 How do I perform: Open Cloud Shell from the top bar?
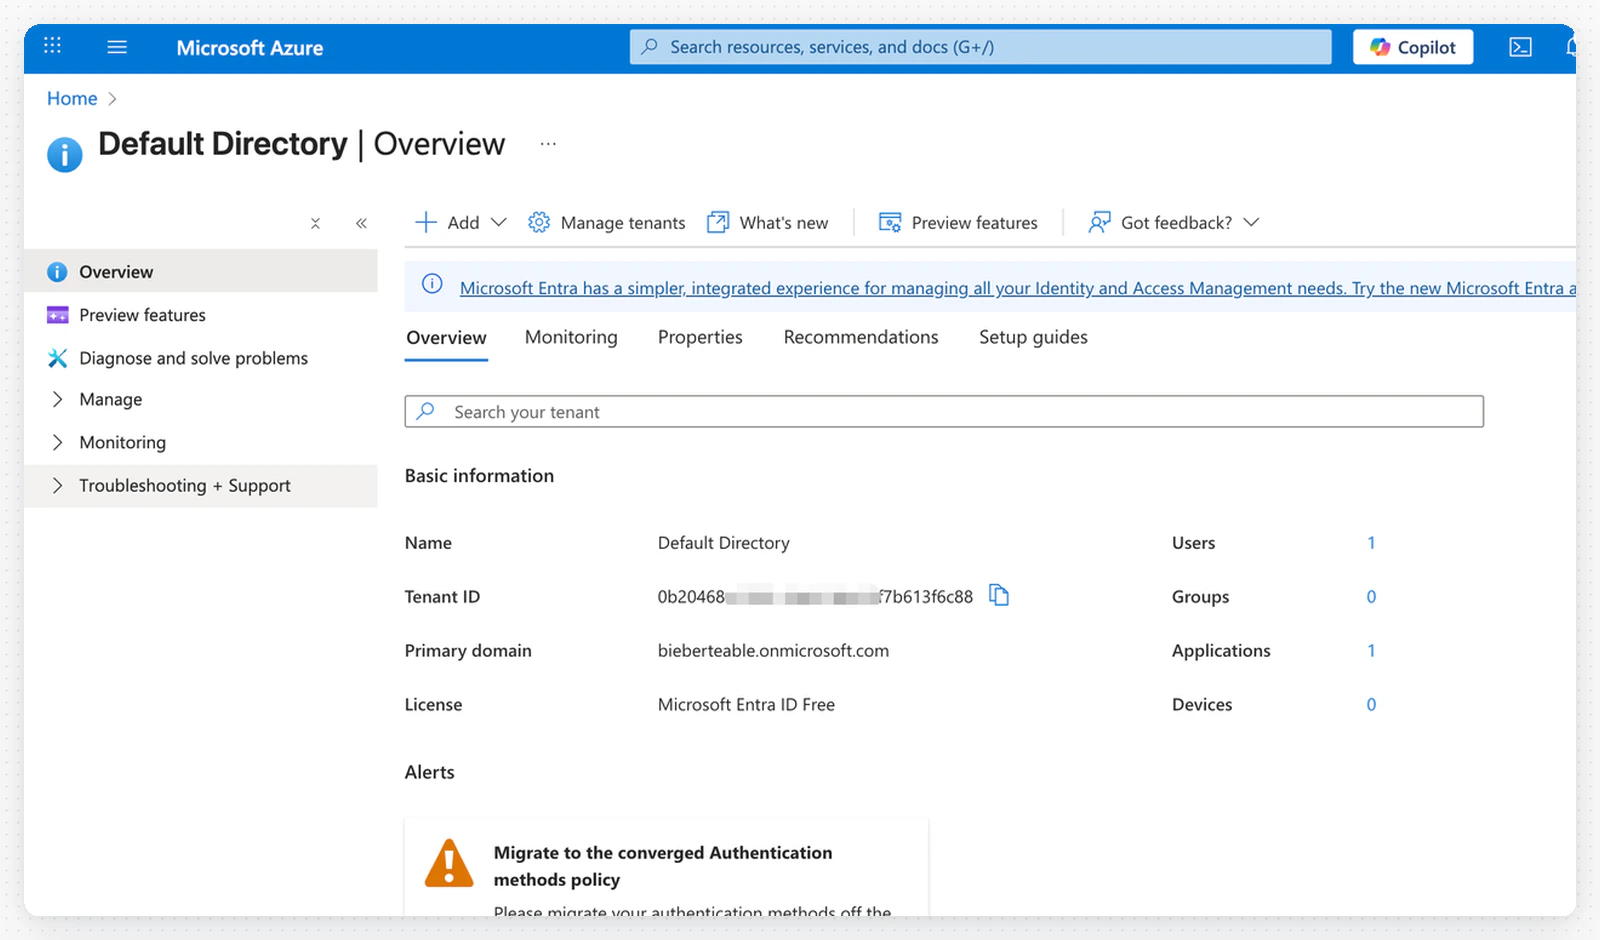1520,47
